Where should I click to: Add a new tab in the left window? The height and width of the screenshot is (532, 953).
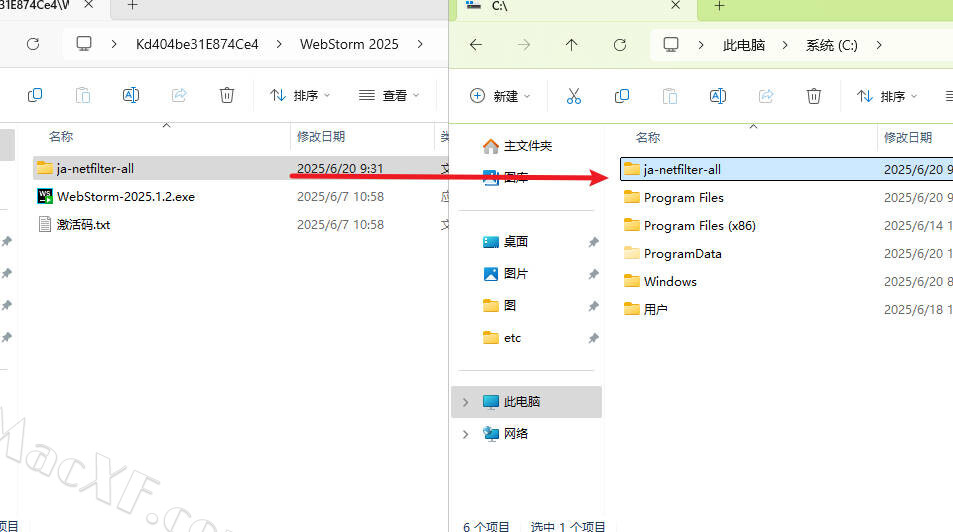(x=132, y=5)
